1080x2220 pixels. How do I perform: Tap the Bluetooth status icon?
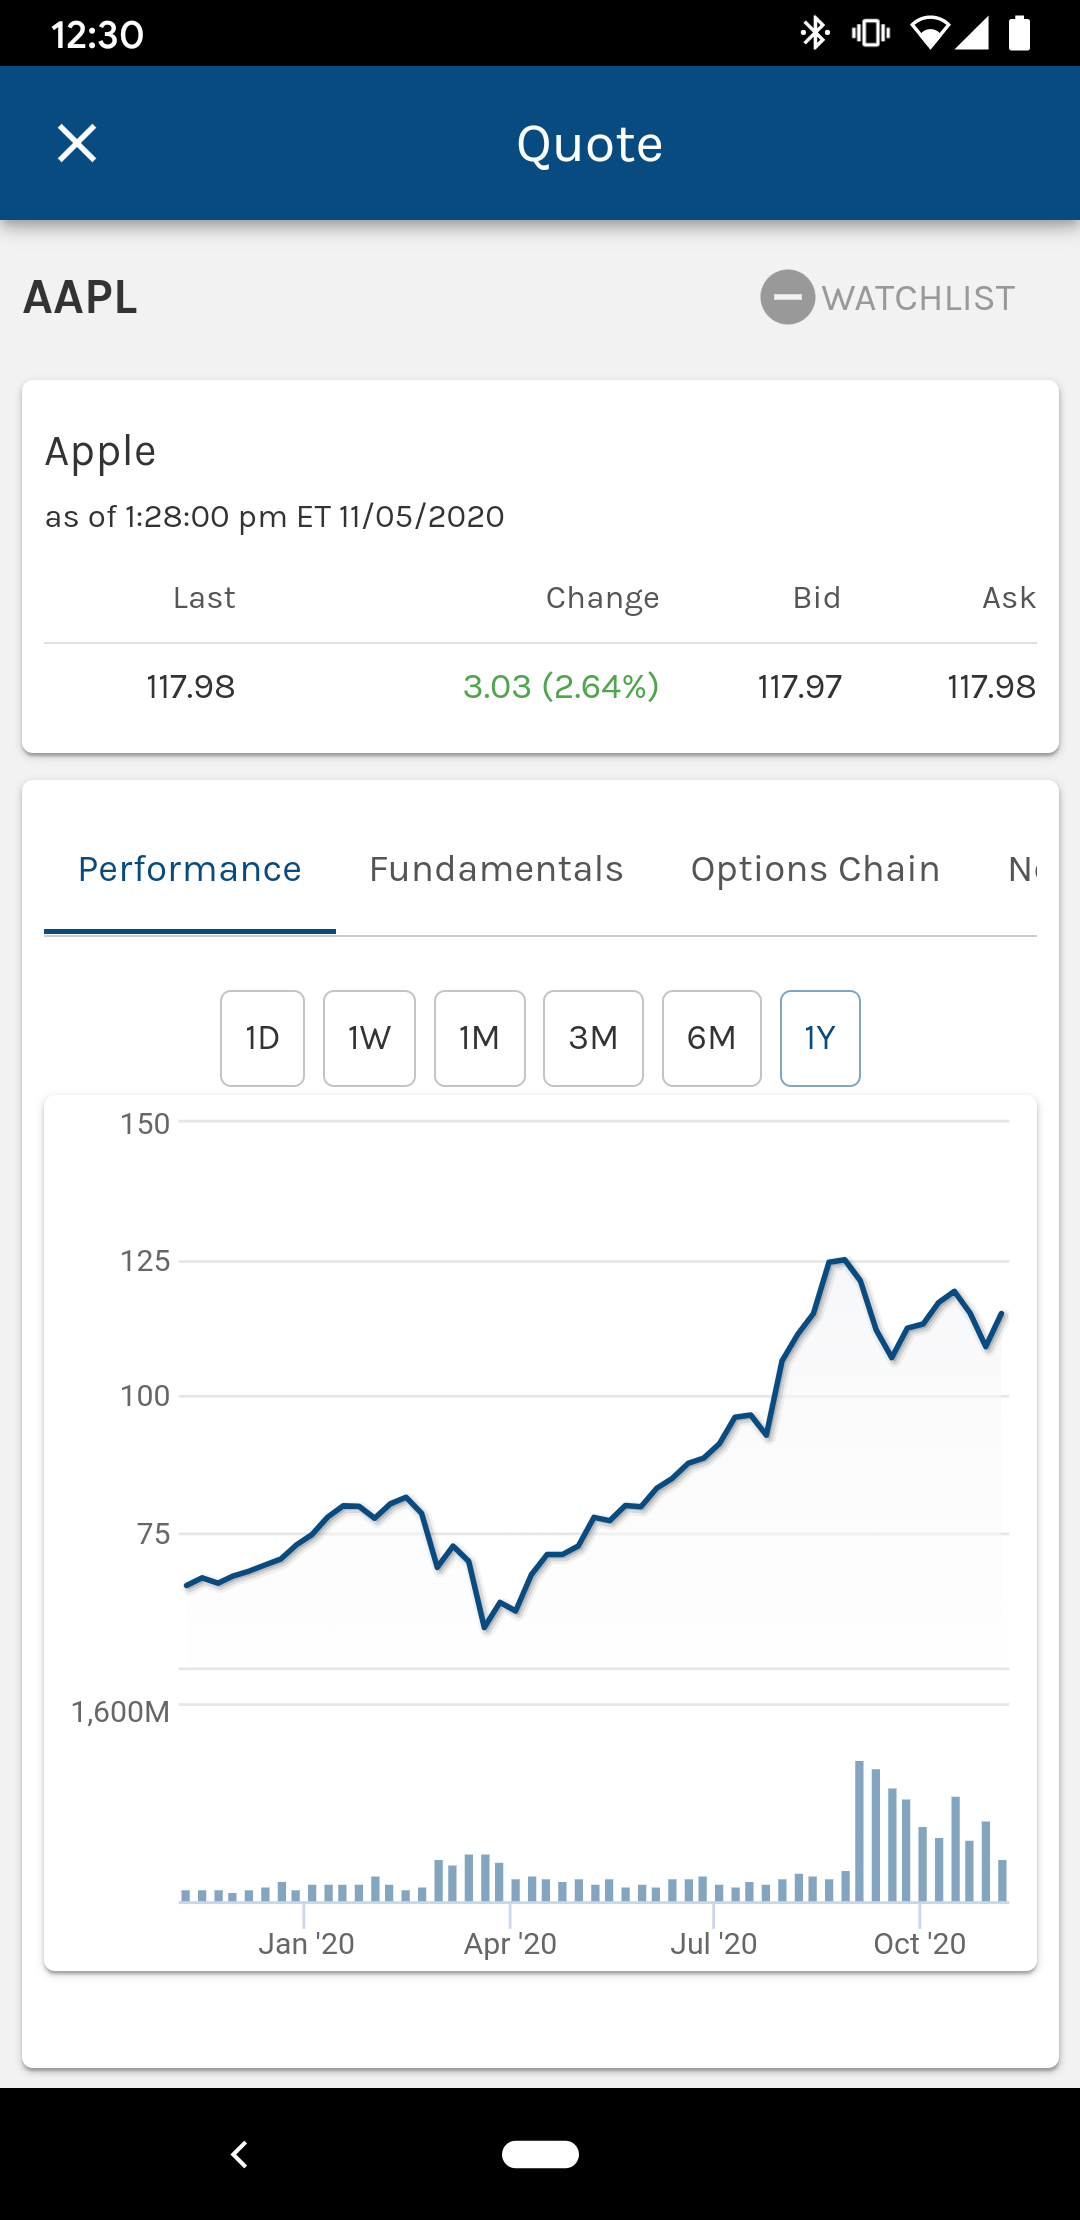point(815,33)
